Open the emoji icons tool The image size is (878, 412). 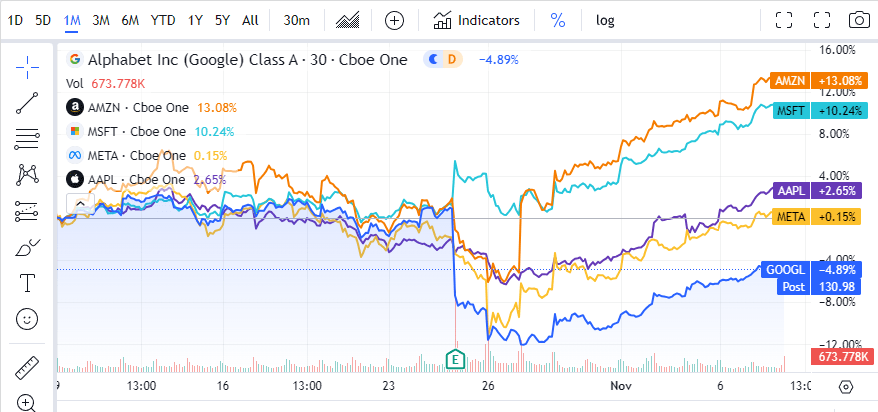(x=27, y=319)
